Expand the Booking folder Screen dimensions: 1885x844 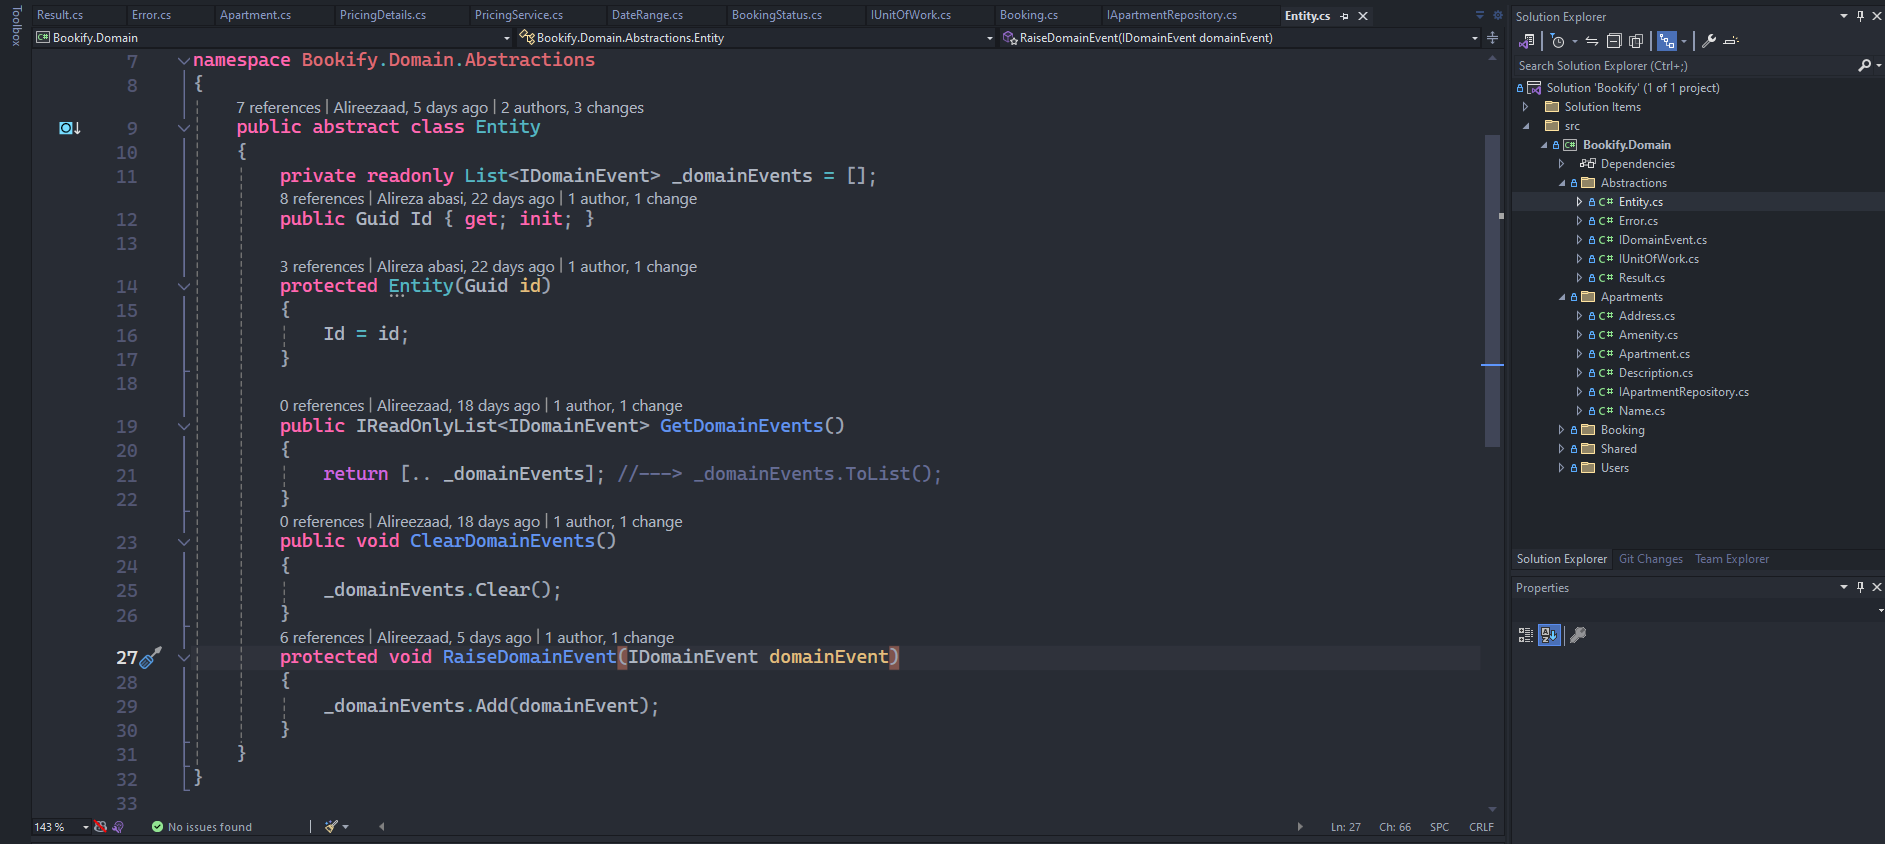1561,430
